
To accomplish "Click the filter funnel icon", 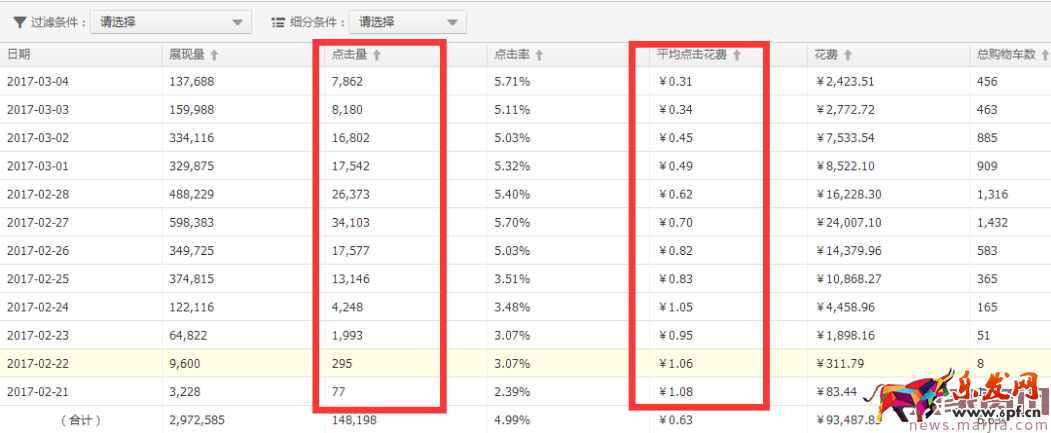I will click(x=19, y=22).
